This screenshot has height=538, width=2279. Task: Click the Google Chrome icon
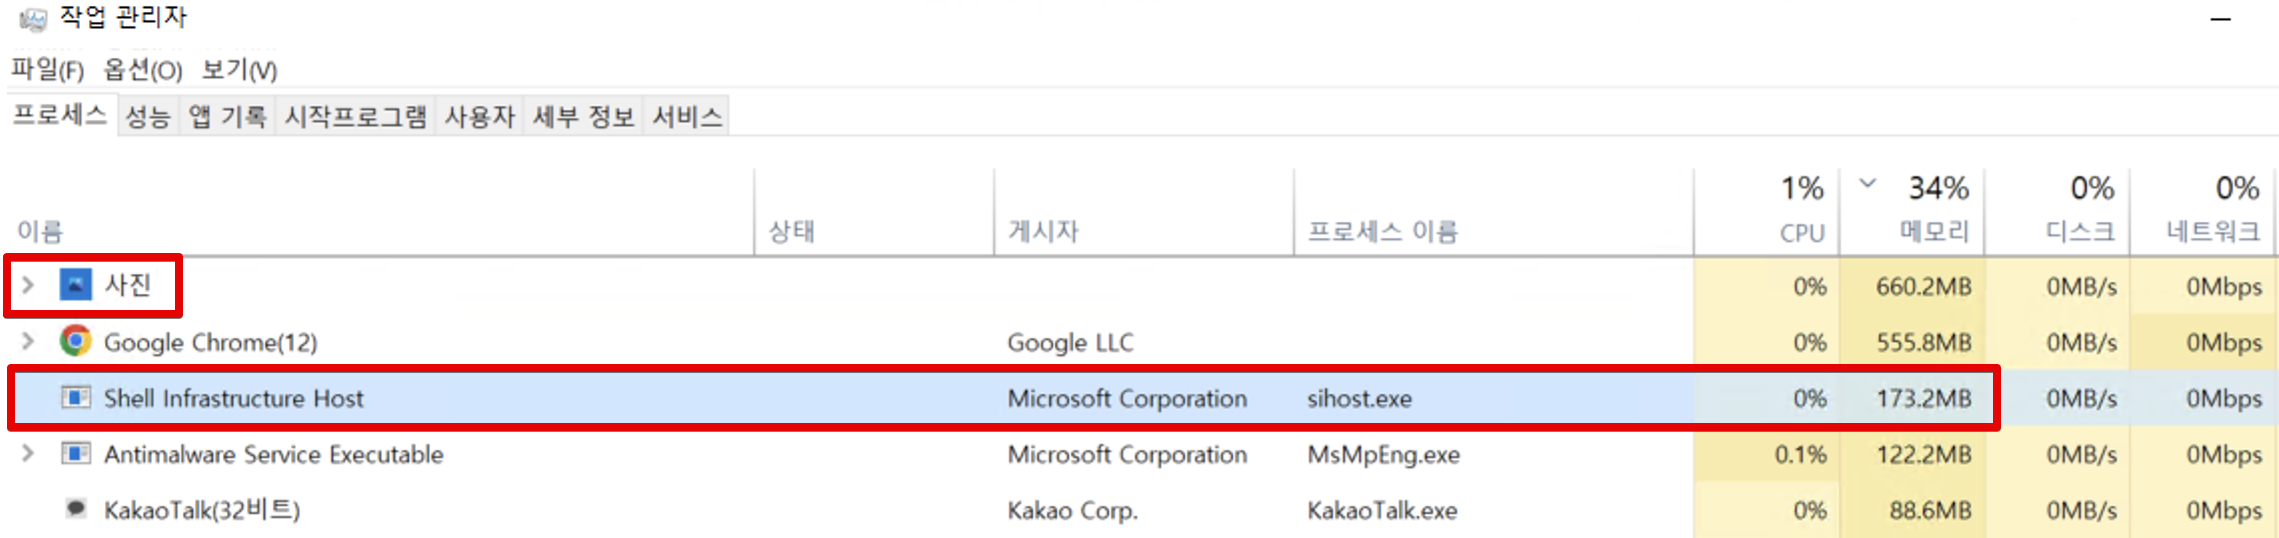click(76, 341)
